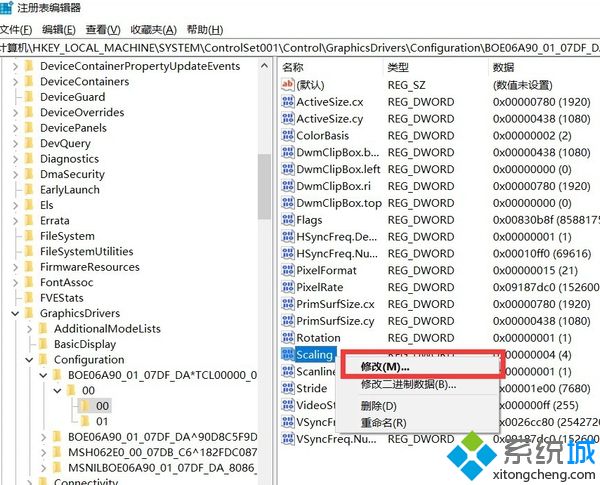Click the DwmClipBox.top value icon
The height and width of the screenshot is (485, 600).
tap(287, 203)
